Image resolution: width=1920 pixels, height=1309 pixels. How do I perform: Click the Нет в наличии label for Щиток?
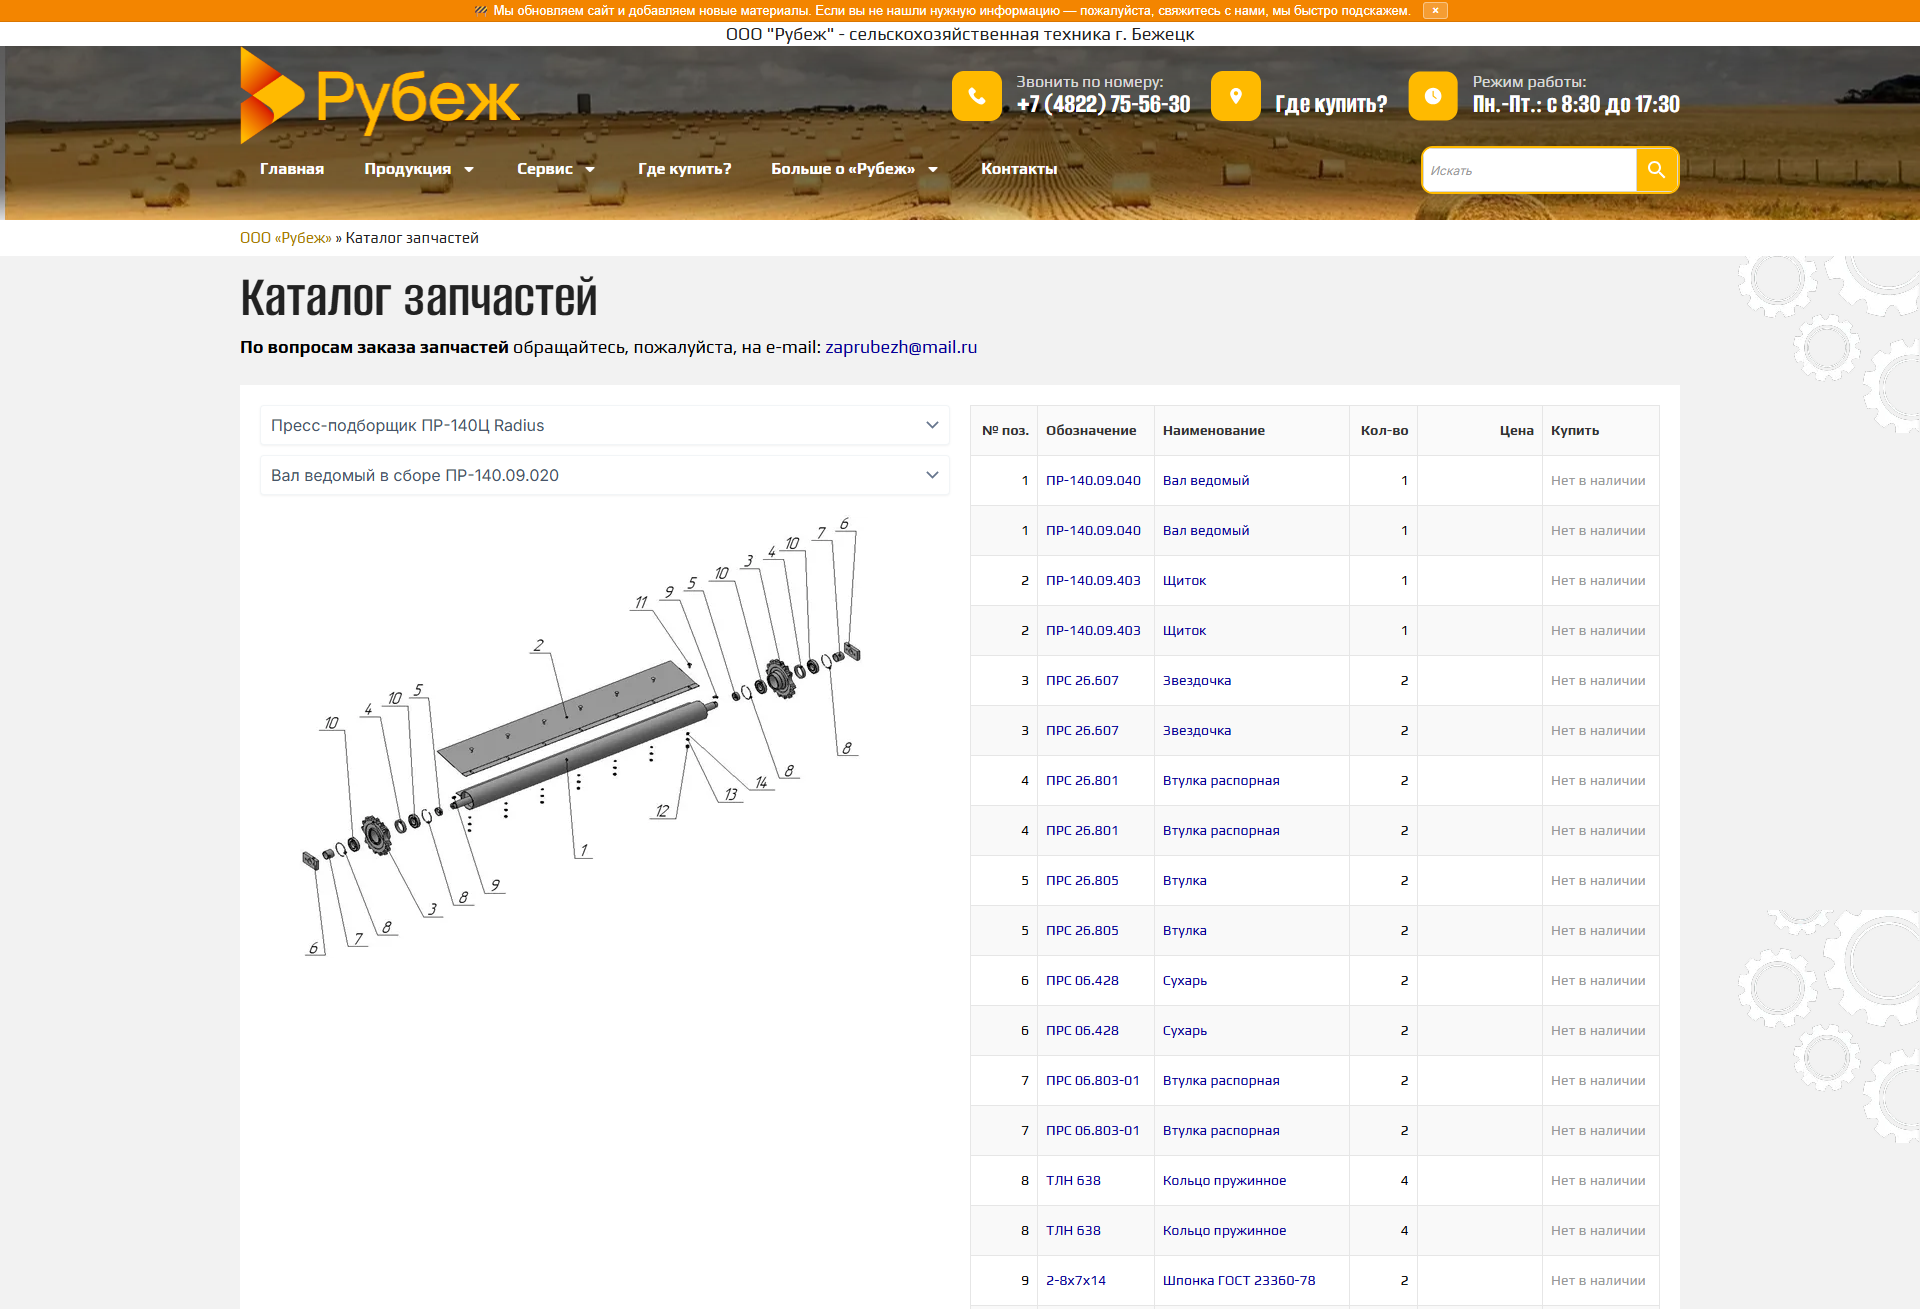pyautogui.click(x=1598, y=580)
